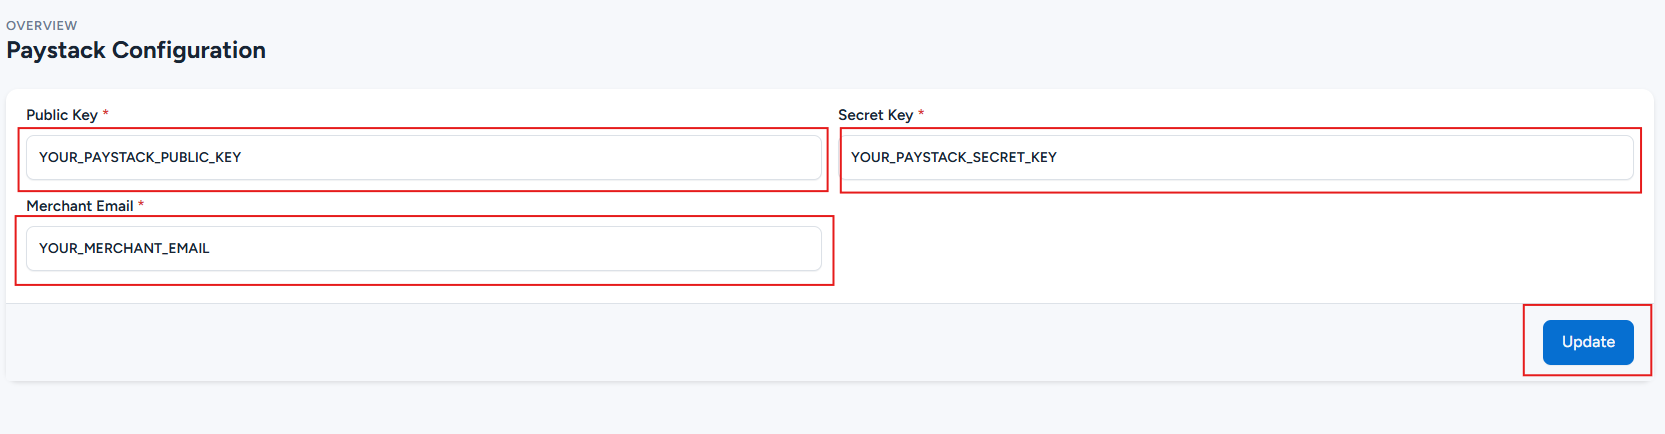This screenshot has height=434, width=1665.
Task: Click the YOUR_PAYSTACK_PUBLIC_KEY value text
Action: click(x=140, y=158)
